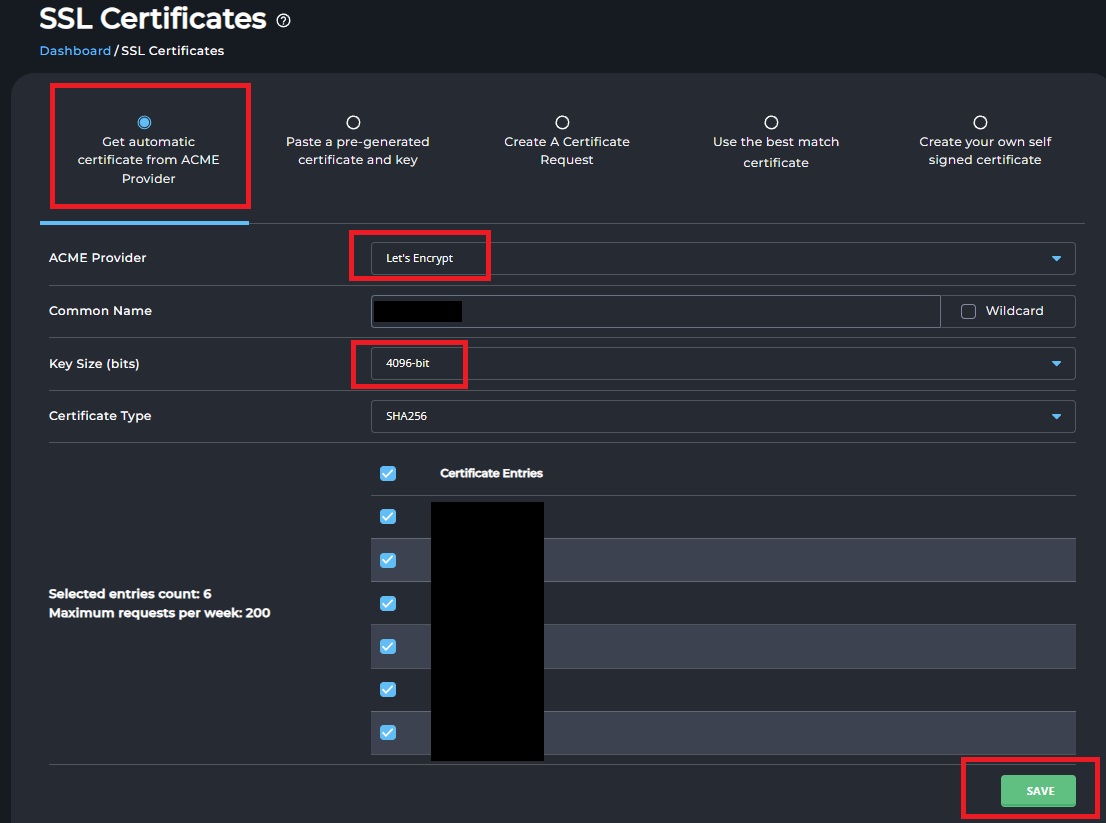Choose Paste a pre-generated certificate and key

point(353,123)
